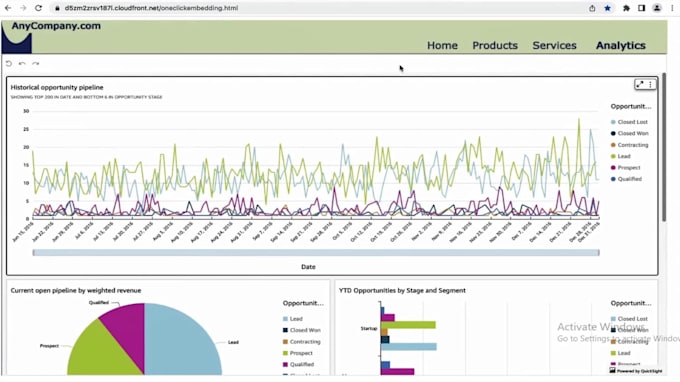Click the dashboard vertical scrollbar
This screenshot has height=382, width=680.
pyautogui.click(x=664, y=147)
